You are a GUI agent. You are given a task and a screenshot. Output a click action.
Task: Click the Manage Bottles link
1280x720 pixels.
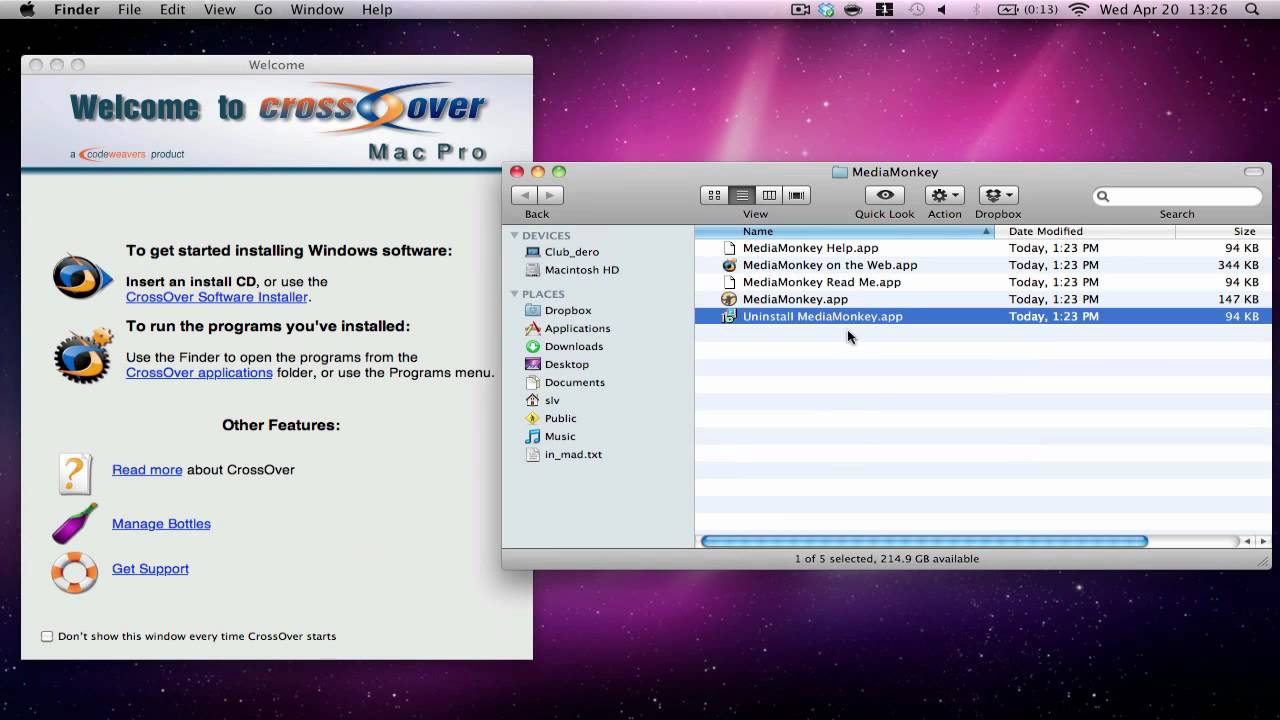click(x=161, y=523)
